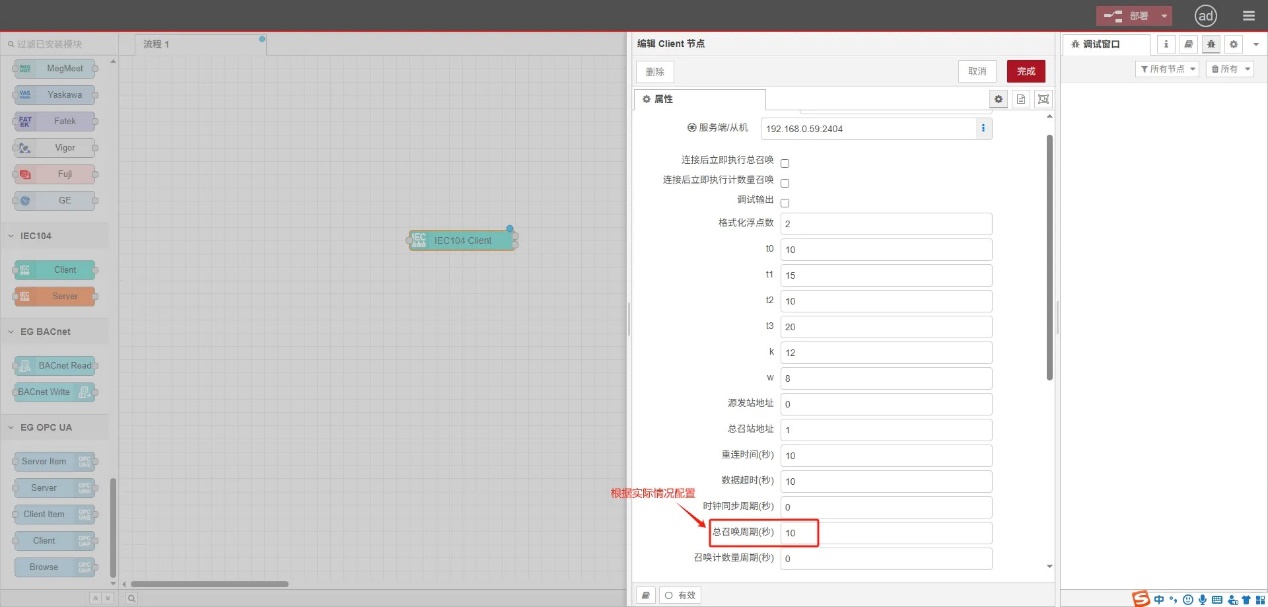The image size is (1268, 607).
Task: Switch to the 流程 1 tab
Action: click(x=158, y=44)
